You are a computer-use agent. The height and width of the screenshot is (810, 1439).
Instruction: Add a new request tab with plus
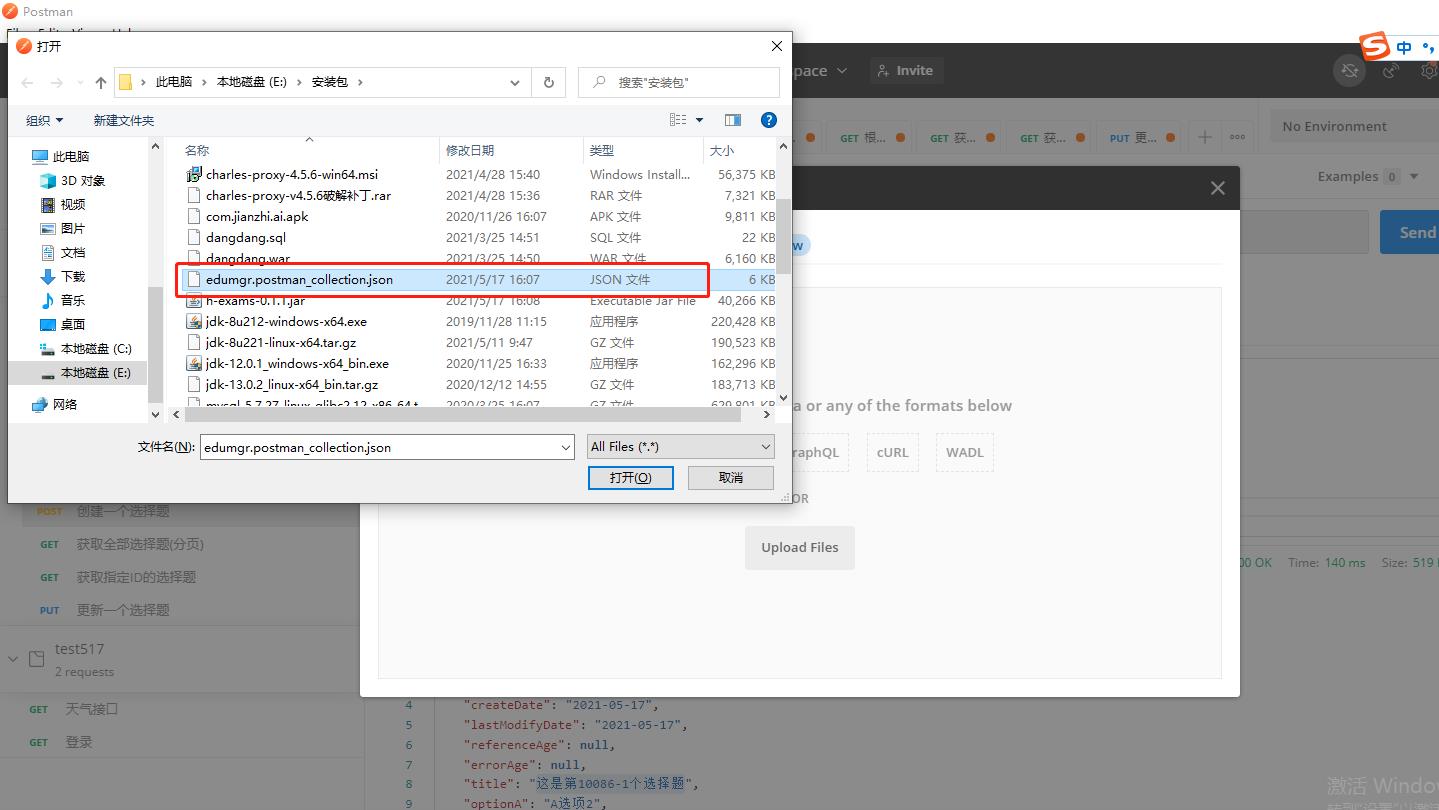click(x=1205, y=137)
